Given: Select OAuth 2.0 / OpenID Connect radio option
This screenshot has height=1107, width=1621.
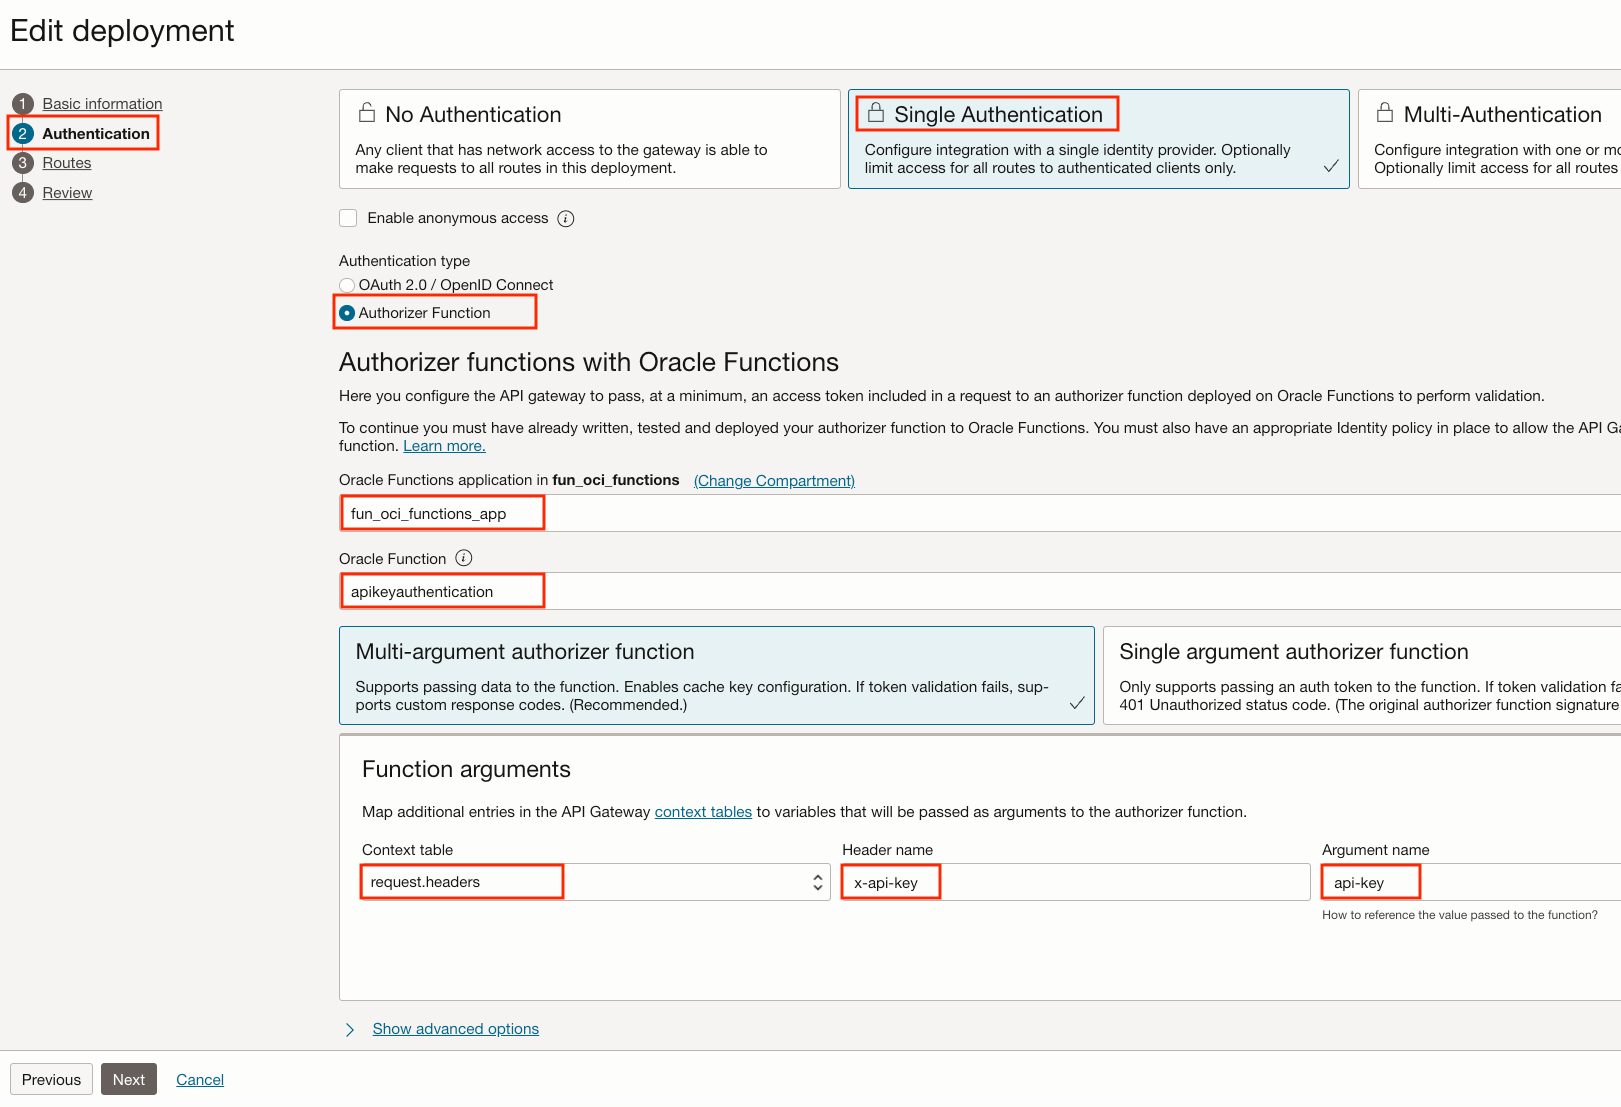Looking at the screenshot, I should point(347,286).
